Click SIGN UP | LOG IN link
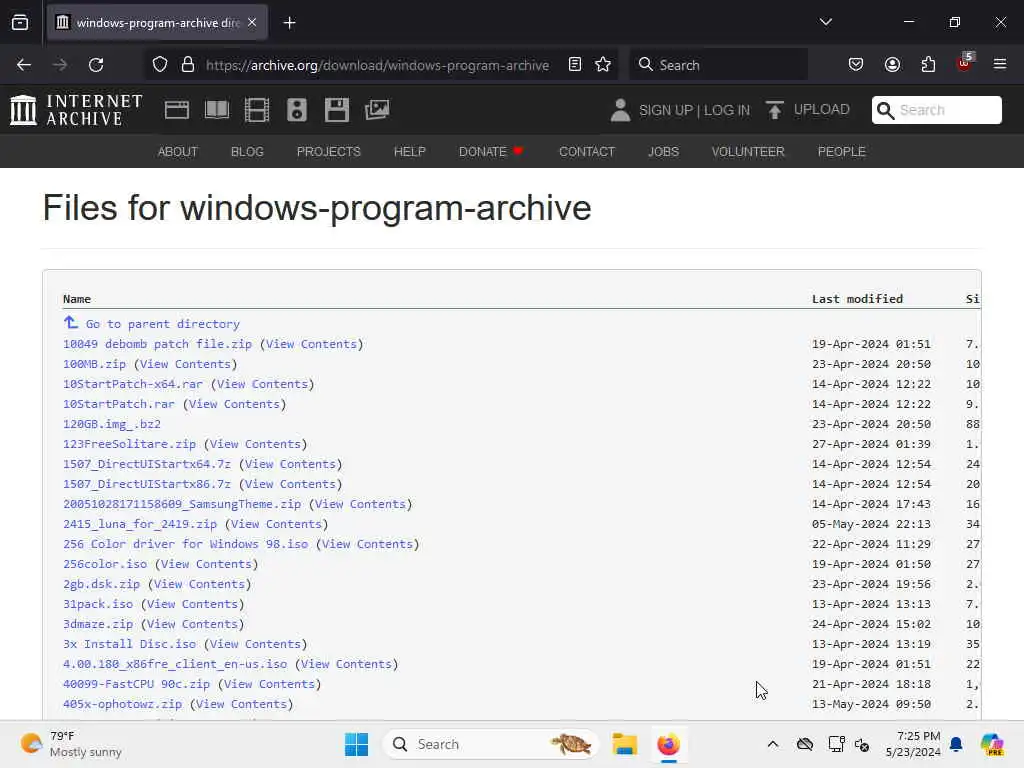Viewport: 1024px width, 768px height. [694, 110]
